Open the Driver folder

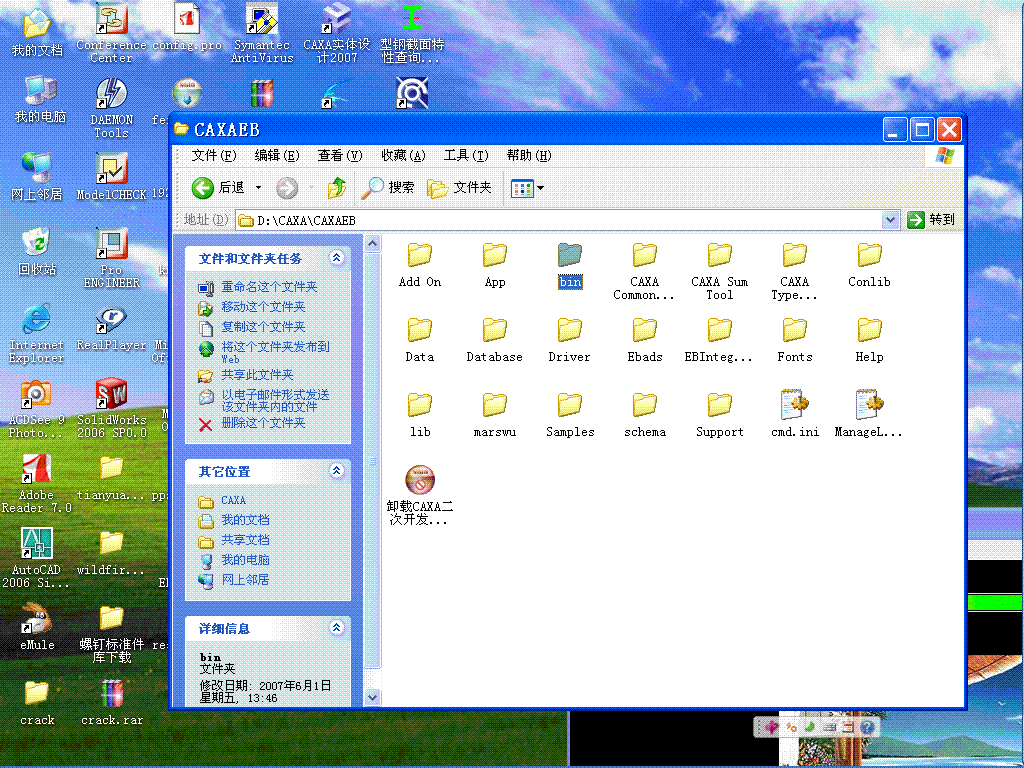[x=569, y=330]
